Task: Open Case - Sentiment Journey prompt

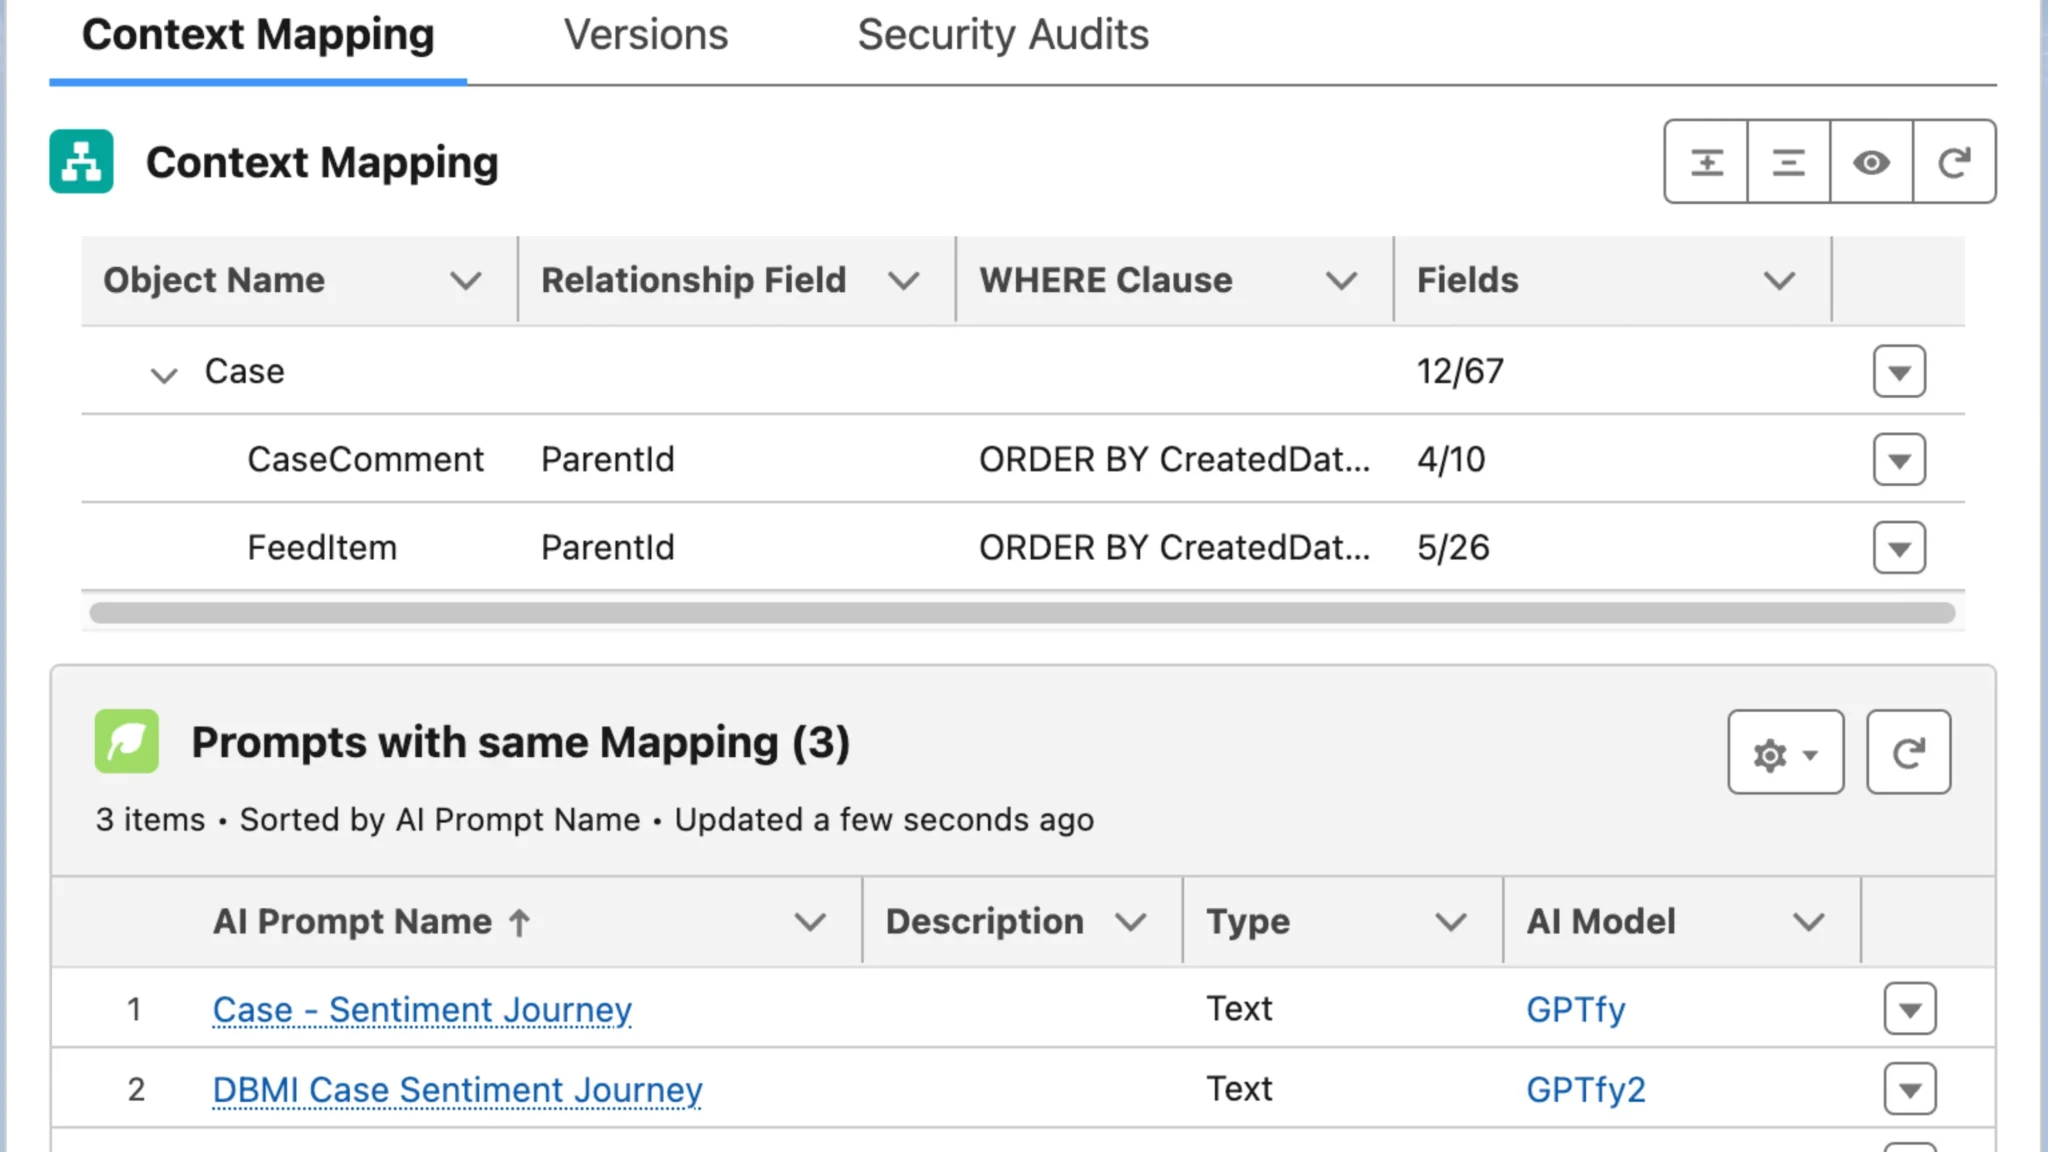Action: point(422,1010)
